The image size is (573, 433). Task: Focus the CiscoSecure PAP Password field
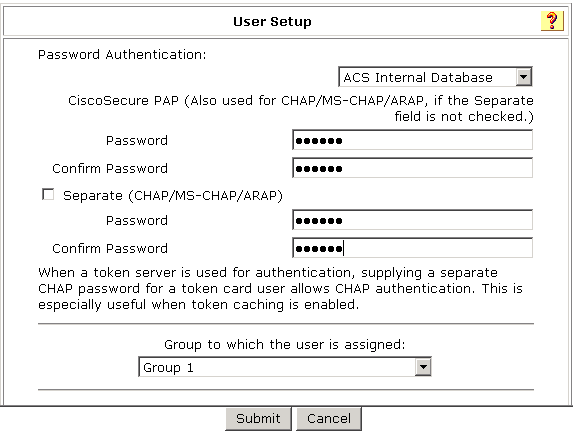point(412,140)
